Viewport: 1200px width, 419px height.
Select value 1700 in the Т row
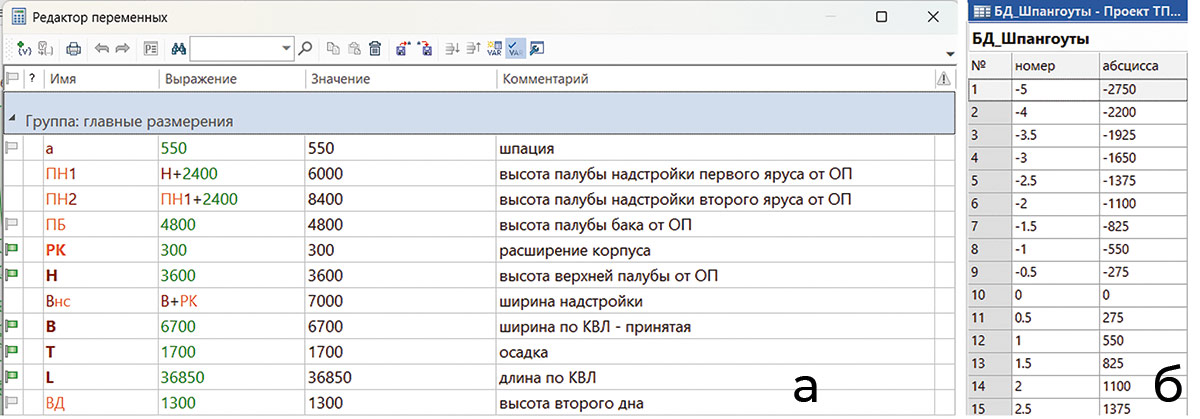(328, 352)
